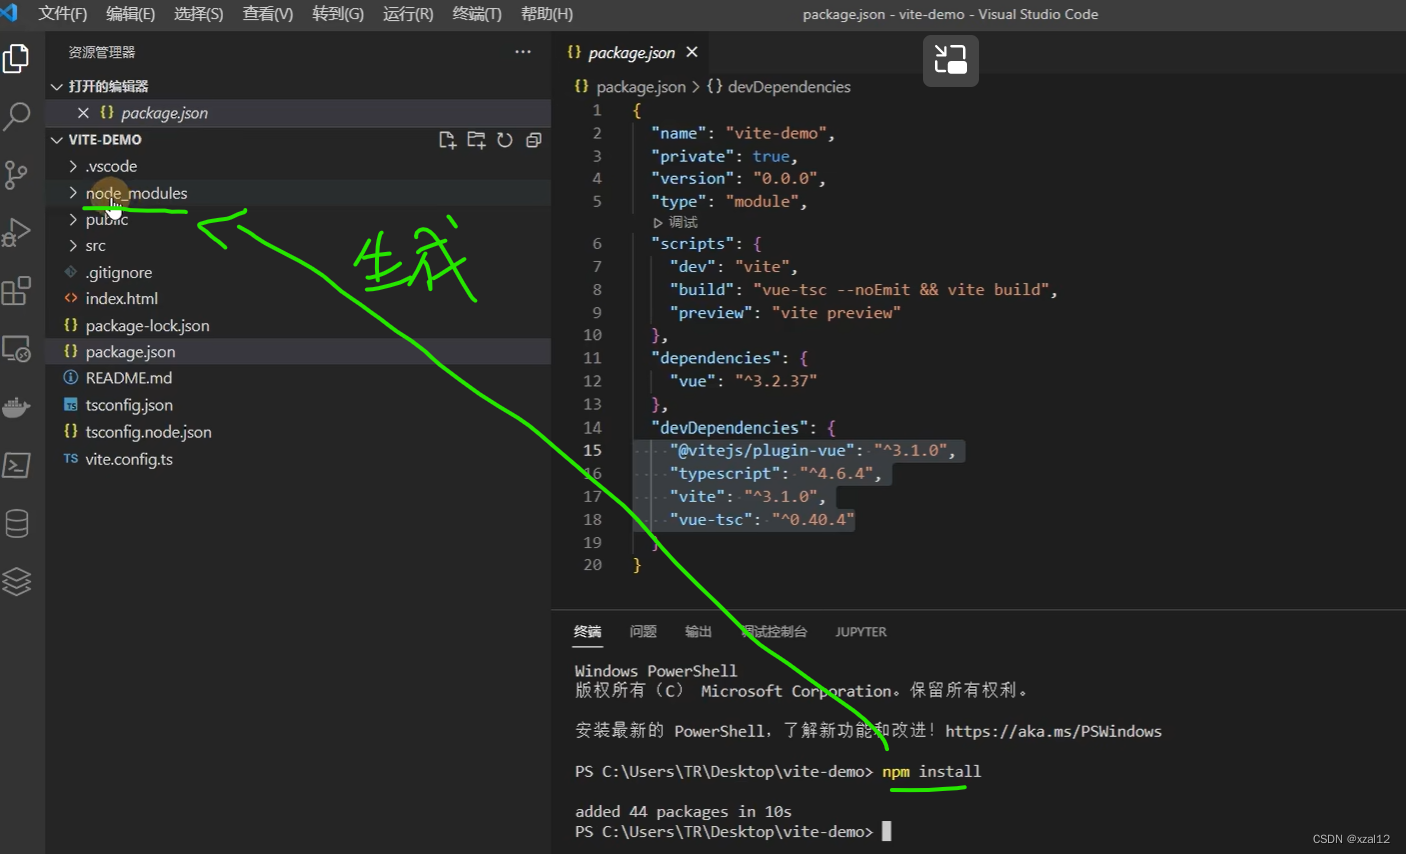1406x854 pixels.
Task: Select the package.json editor tab
Action: pos(632,52)
